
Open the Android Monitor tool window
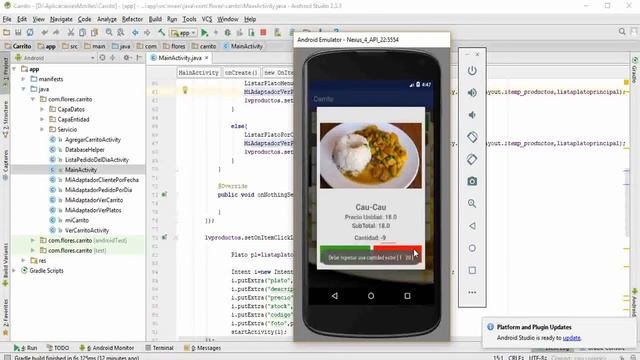tap(107, 348)
